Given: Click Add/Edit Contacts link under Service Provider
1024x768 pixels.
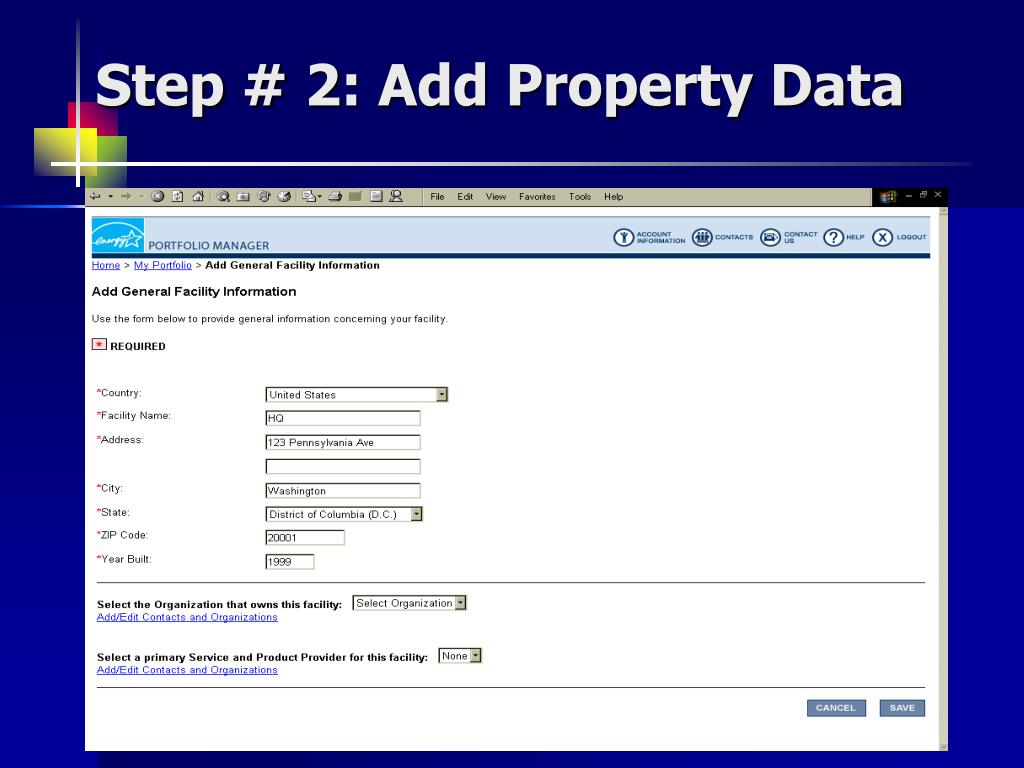Looking at the screenshot, I should (187, 670).
